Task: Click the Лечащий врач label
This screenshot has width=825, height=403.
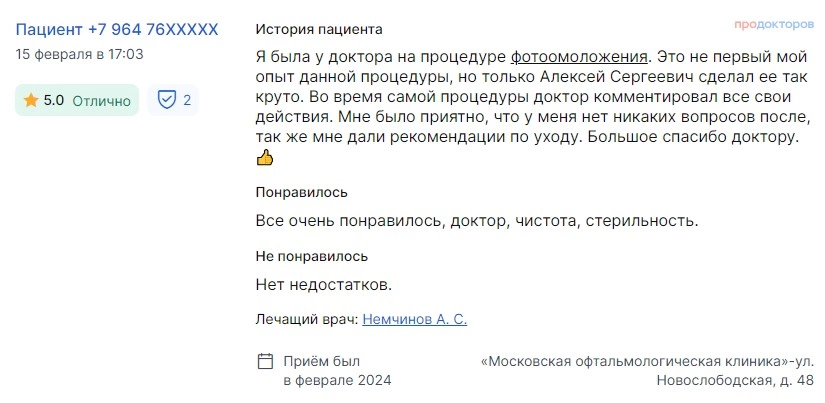Action: click(307, 319)
